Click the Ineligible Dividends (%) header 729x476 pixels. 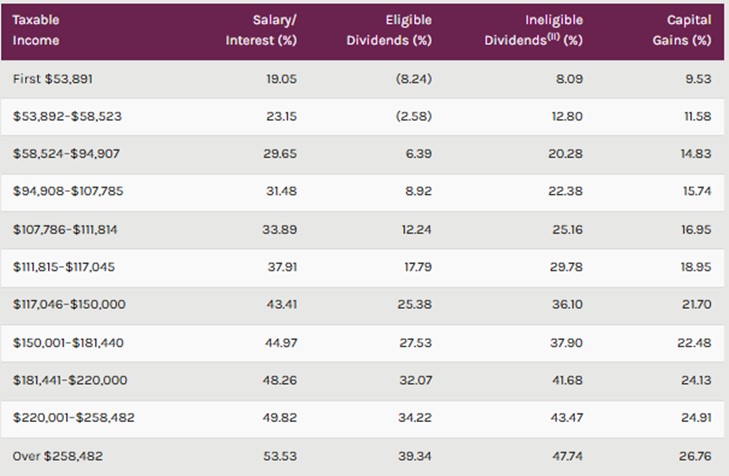click(533, 31)
